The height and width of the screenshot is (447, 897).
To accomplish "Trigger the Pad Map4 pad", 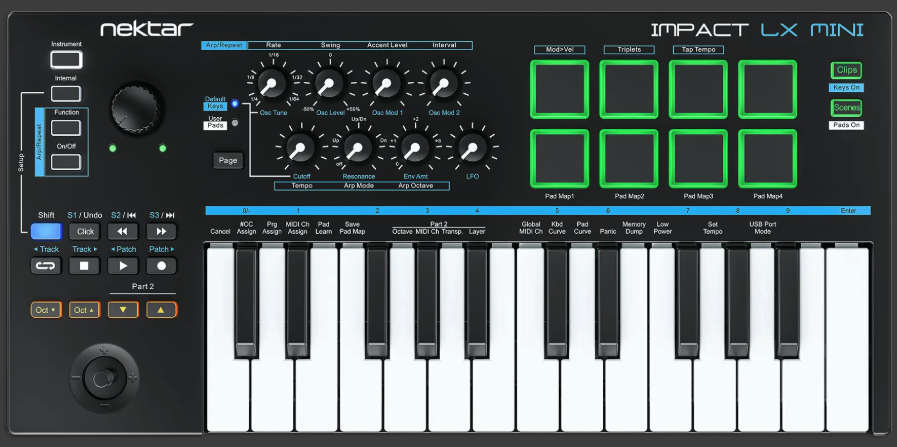I will click(x=767, y=159).
